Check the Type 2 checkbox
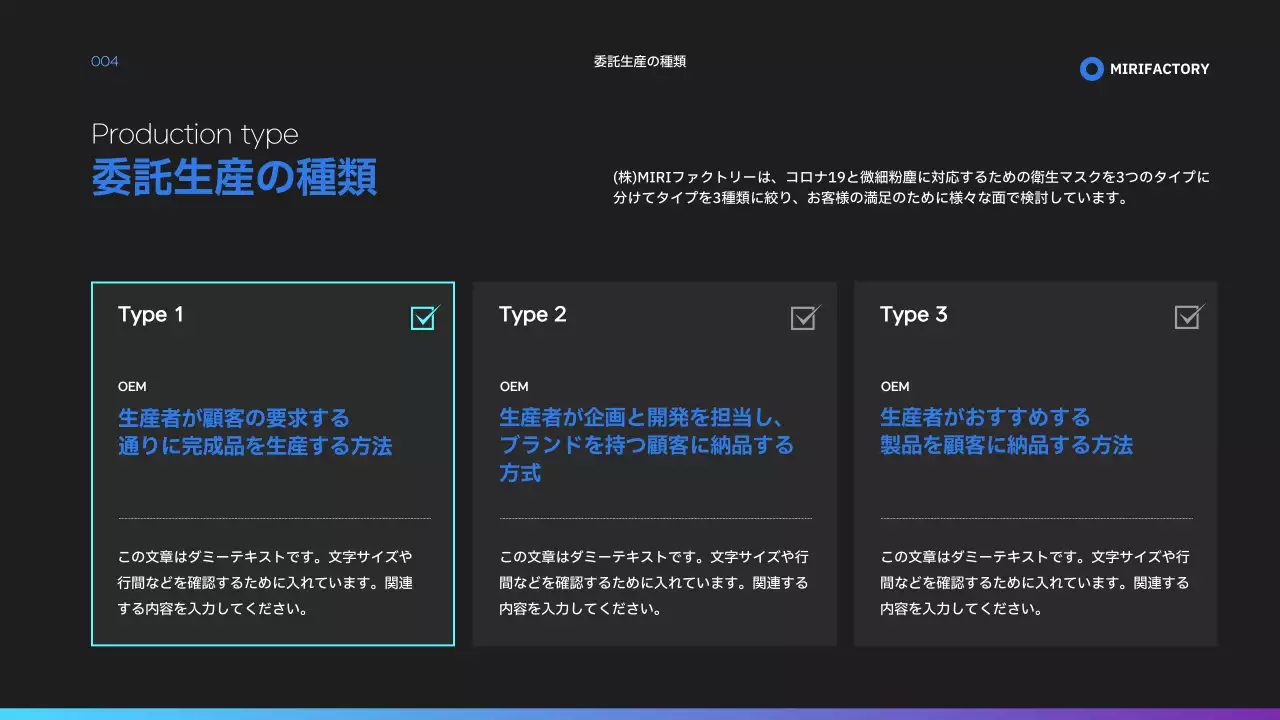1280x720 pixels. tap(805, 318)
